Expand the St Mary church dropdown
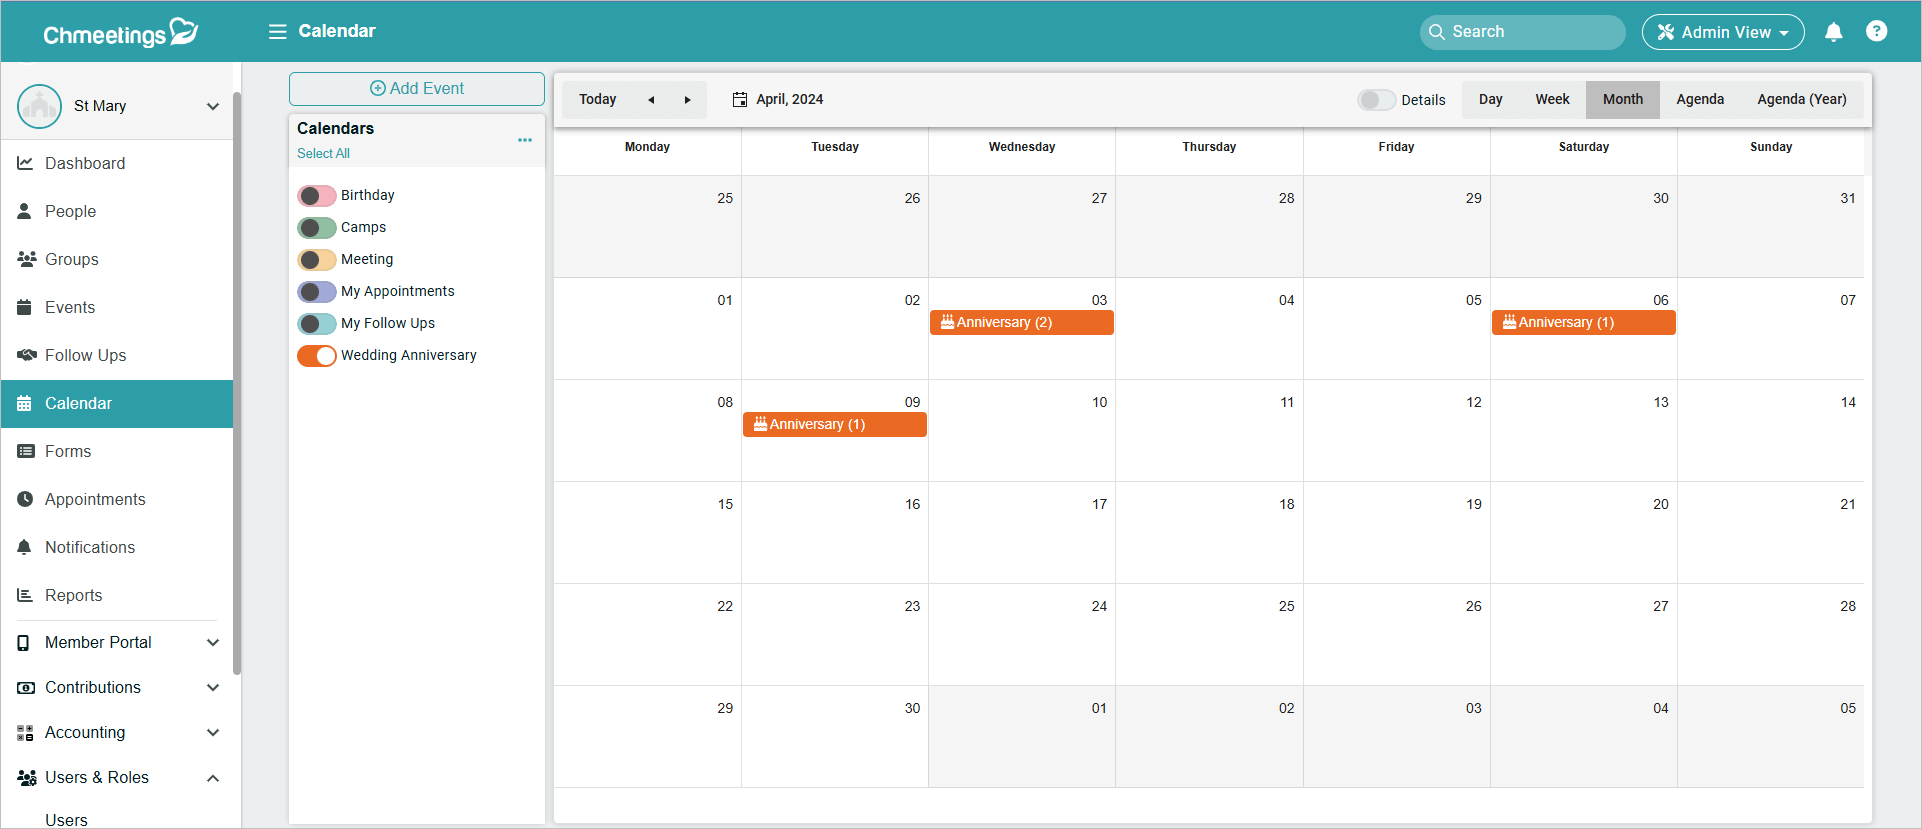Image resolution: width=1922 pixels, height=829 pixels. coord(213,106)
